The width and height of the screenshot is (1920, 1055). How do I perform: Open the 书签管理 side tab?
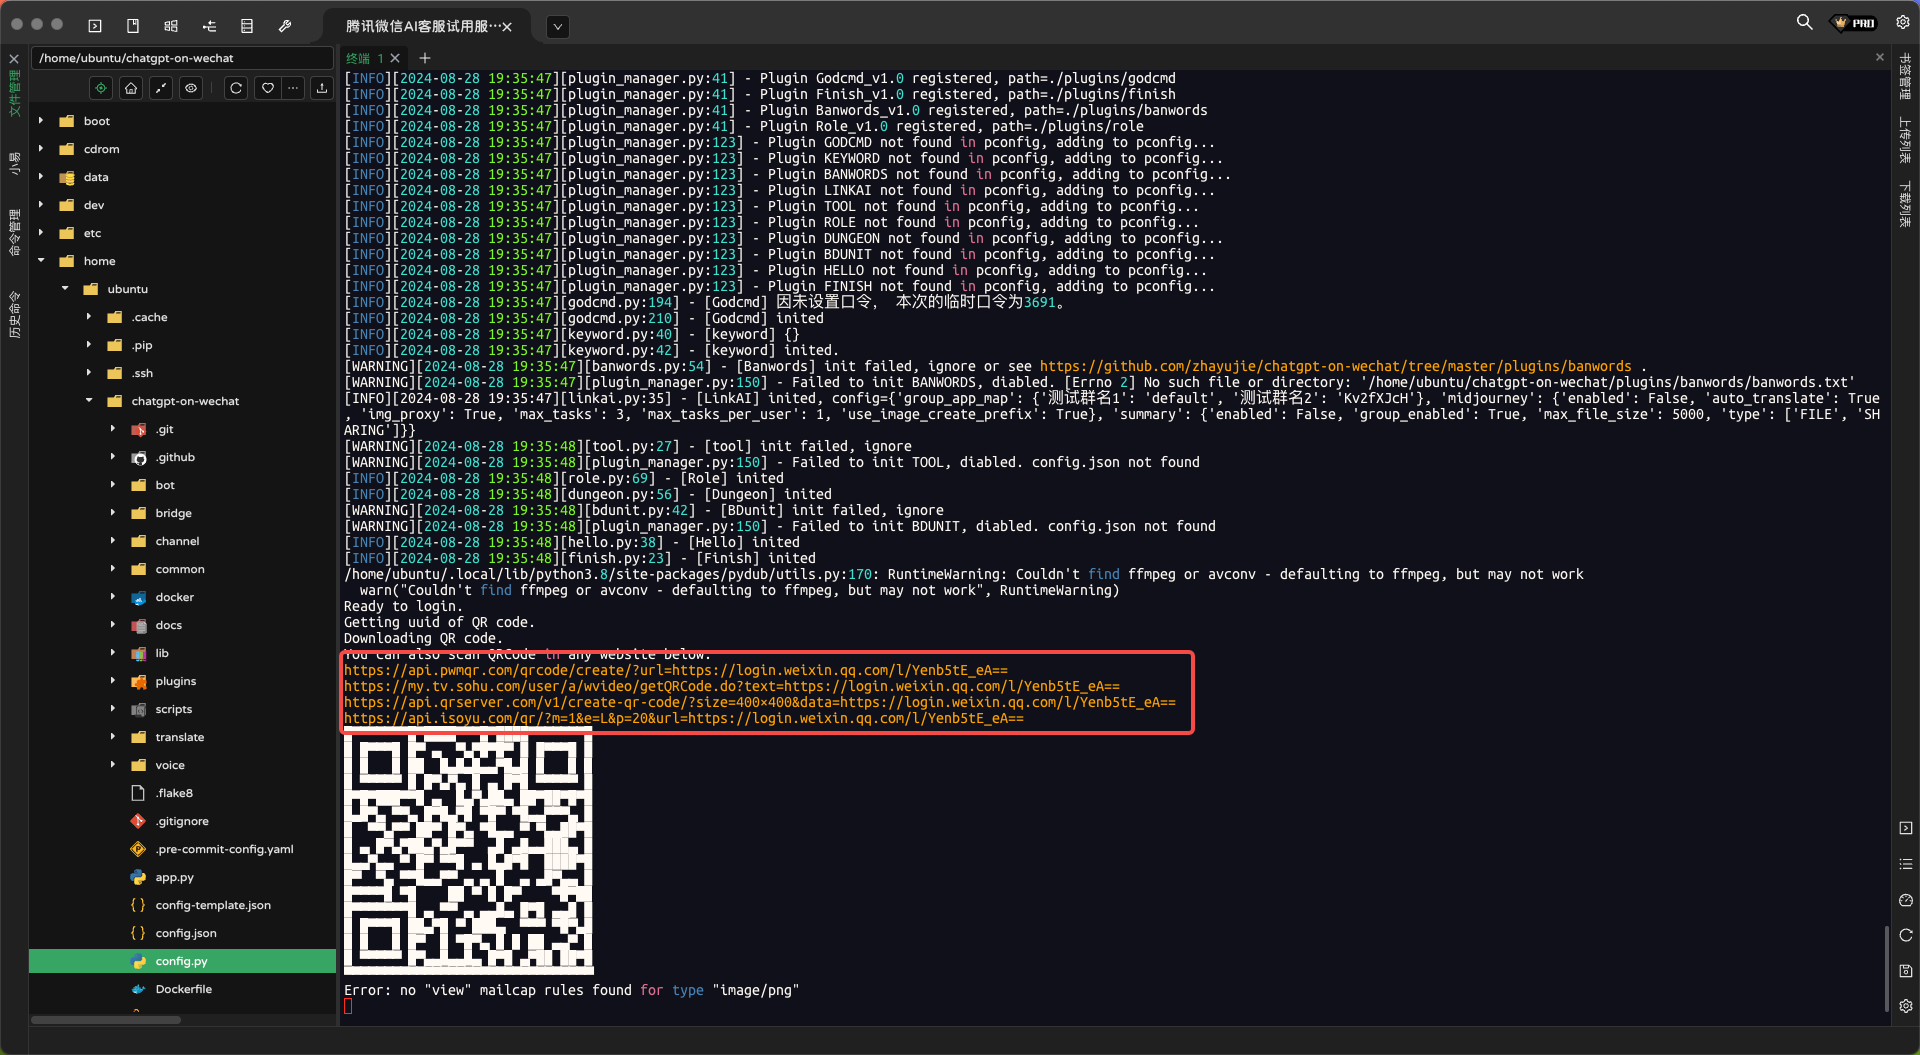pos(1905,77)
